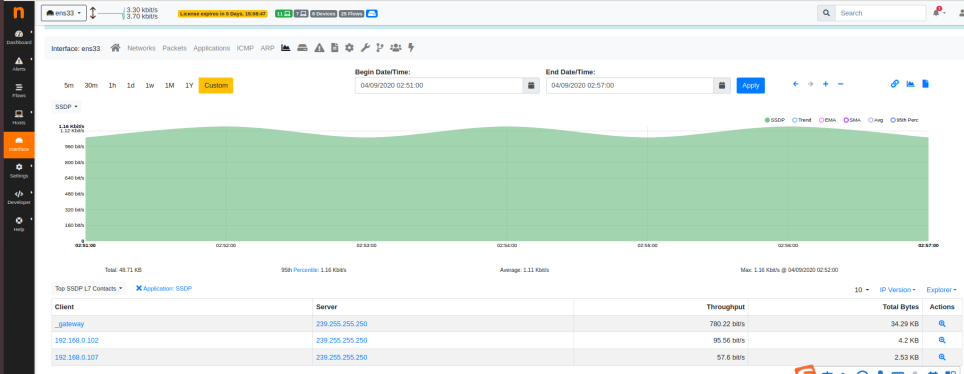Open Flows in the left sidebar
964x374 pixels.
pyautogui.click(x=19, y=90)
